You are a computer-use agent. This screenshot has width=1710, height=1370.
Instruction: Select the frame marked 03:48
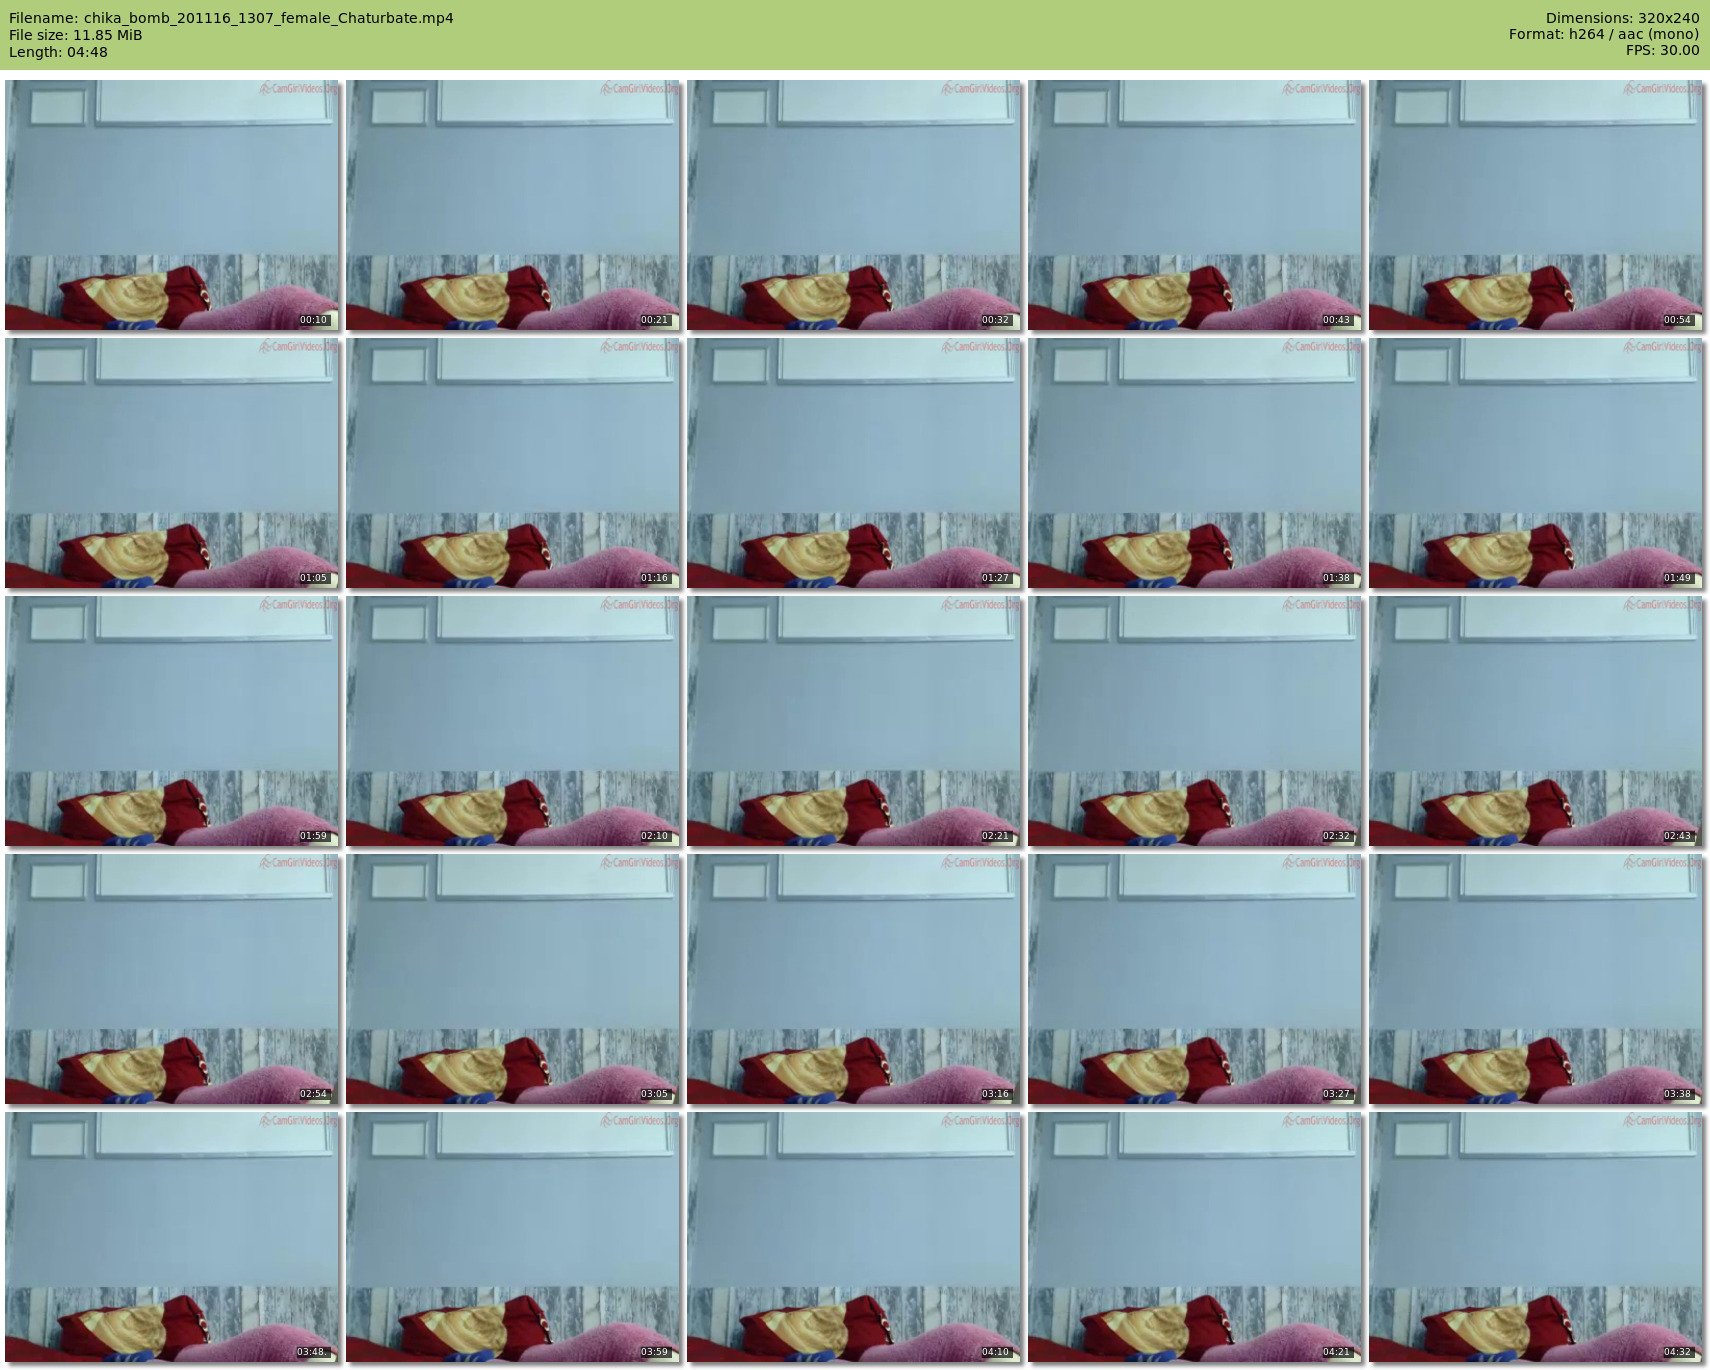[x=172, y=1237]
